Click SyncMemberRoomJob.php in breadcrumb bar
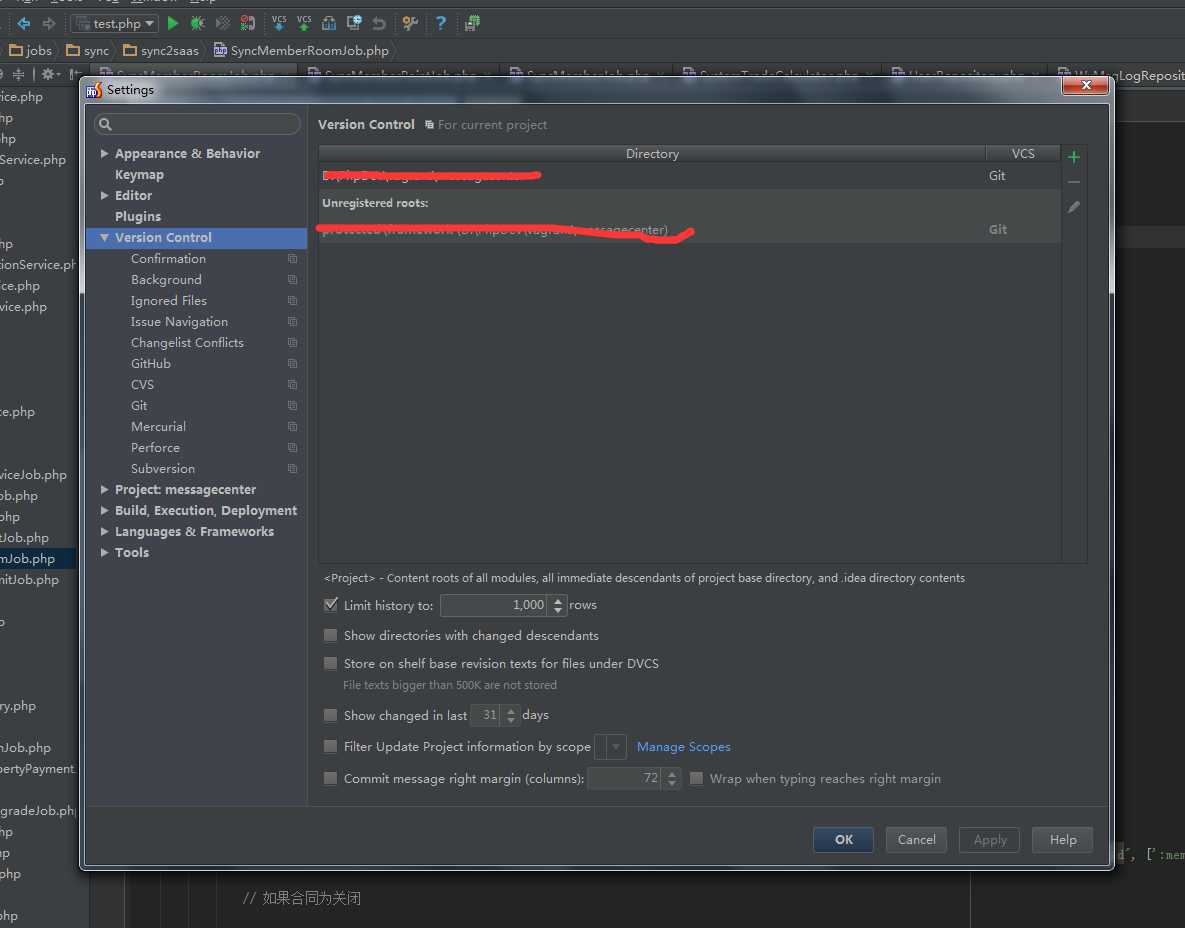The width and height of the screenshot is (1185, 928). (301, 51)
